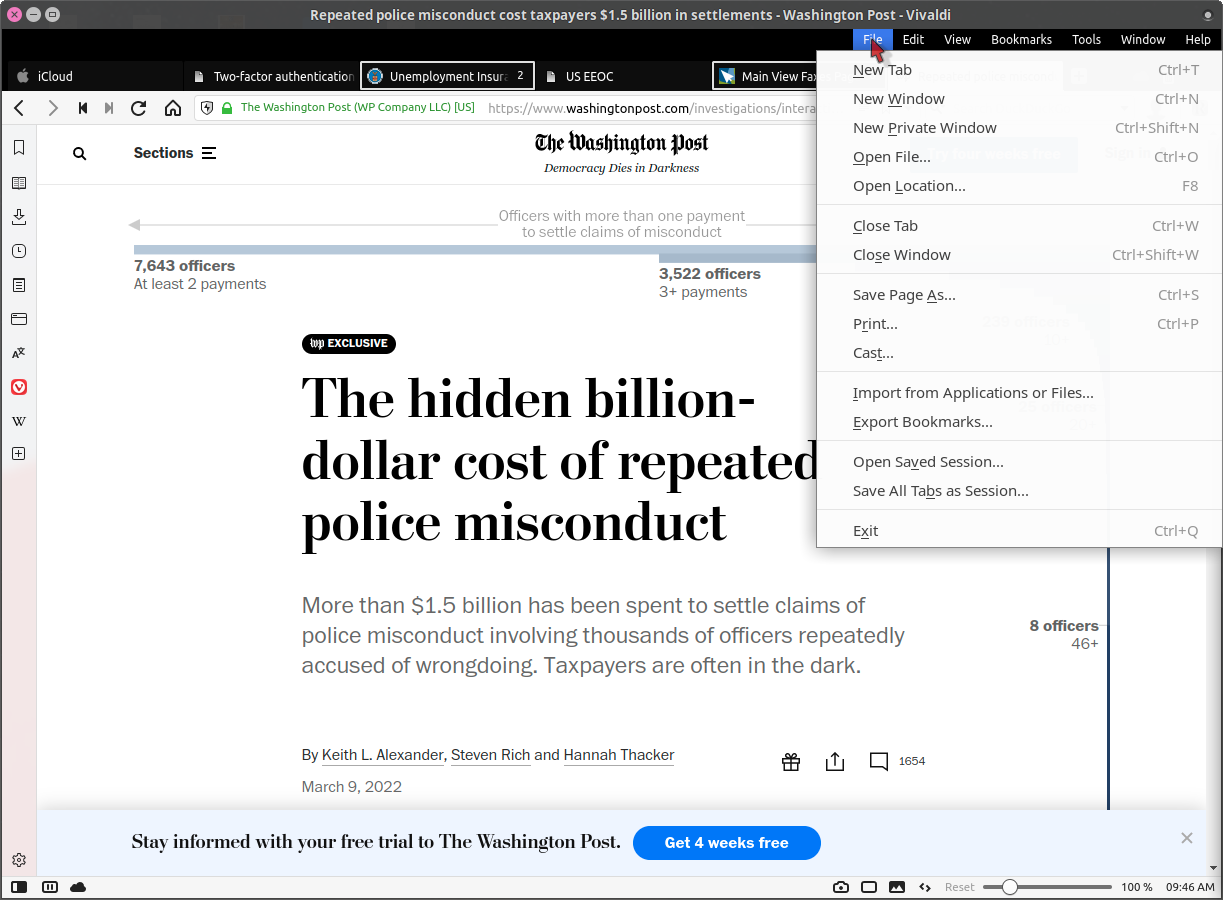Screen dimensions: 1223x900
Task: Open the Downloads panel icon
Action: [19, 217]
